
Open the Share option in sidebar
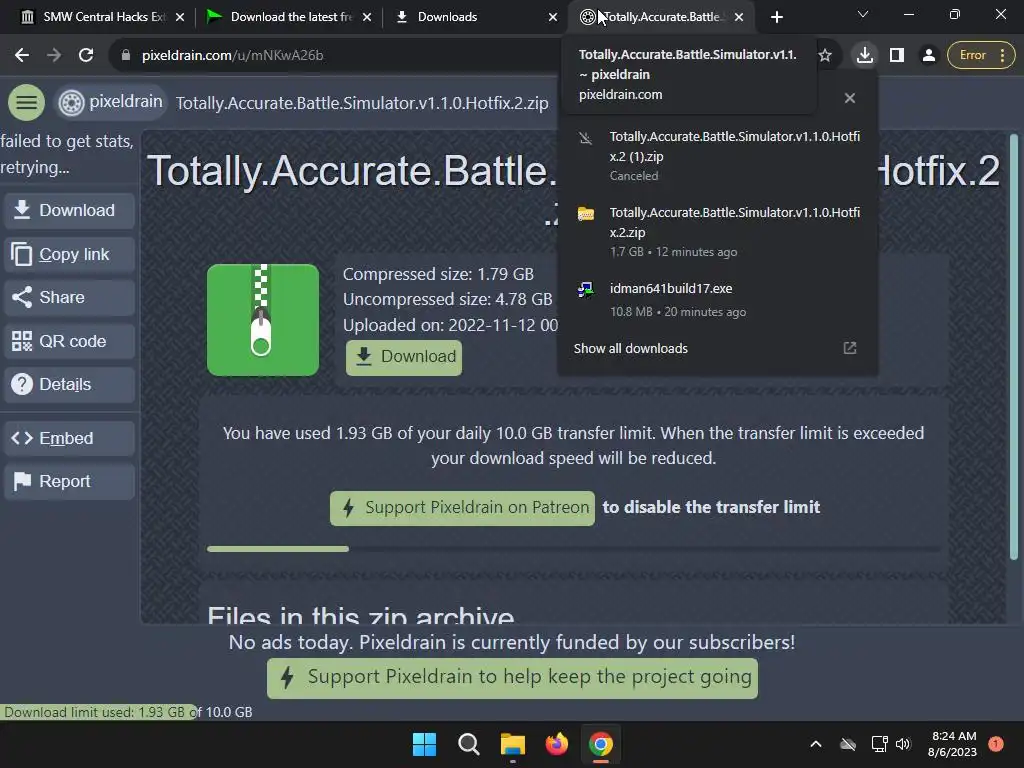click(69, 297)
